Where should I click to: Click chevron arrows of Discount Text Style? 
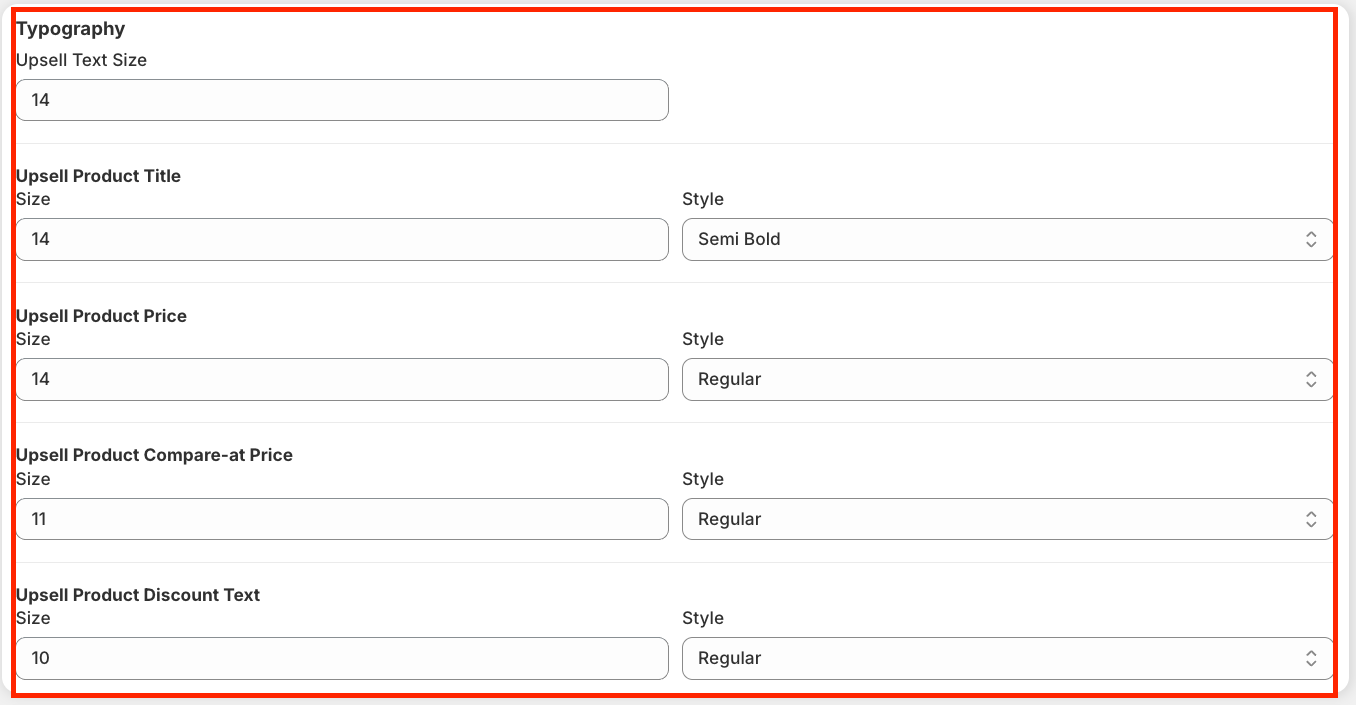click(1310, 659)
